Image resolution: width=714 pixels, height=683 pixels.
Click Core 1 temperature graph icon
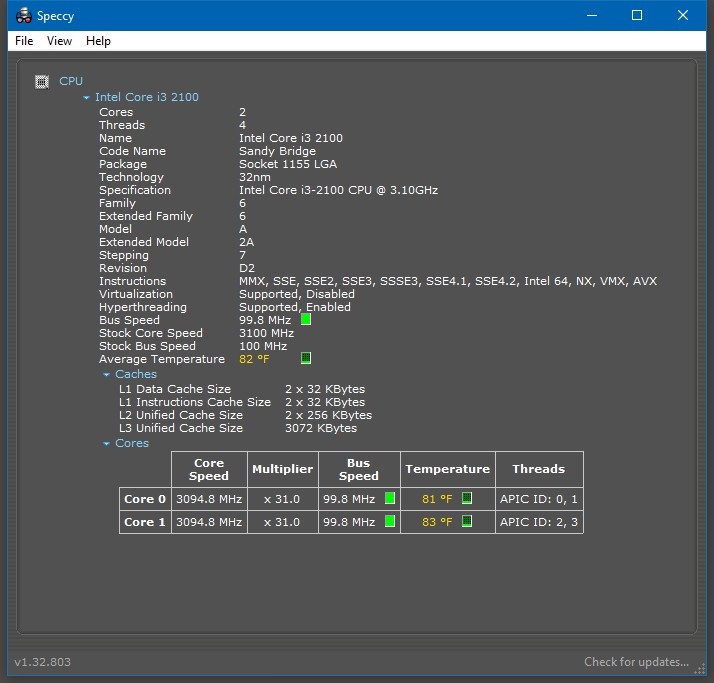click(x=467, y=521)
